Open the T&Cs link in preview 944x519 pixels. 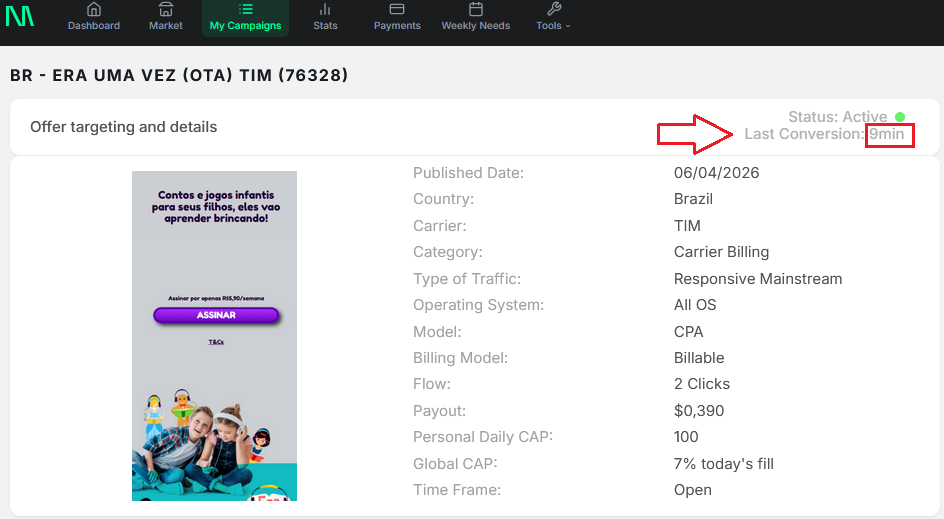coord(216,342)
